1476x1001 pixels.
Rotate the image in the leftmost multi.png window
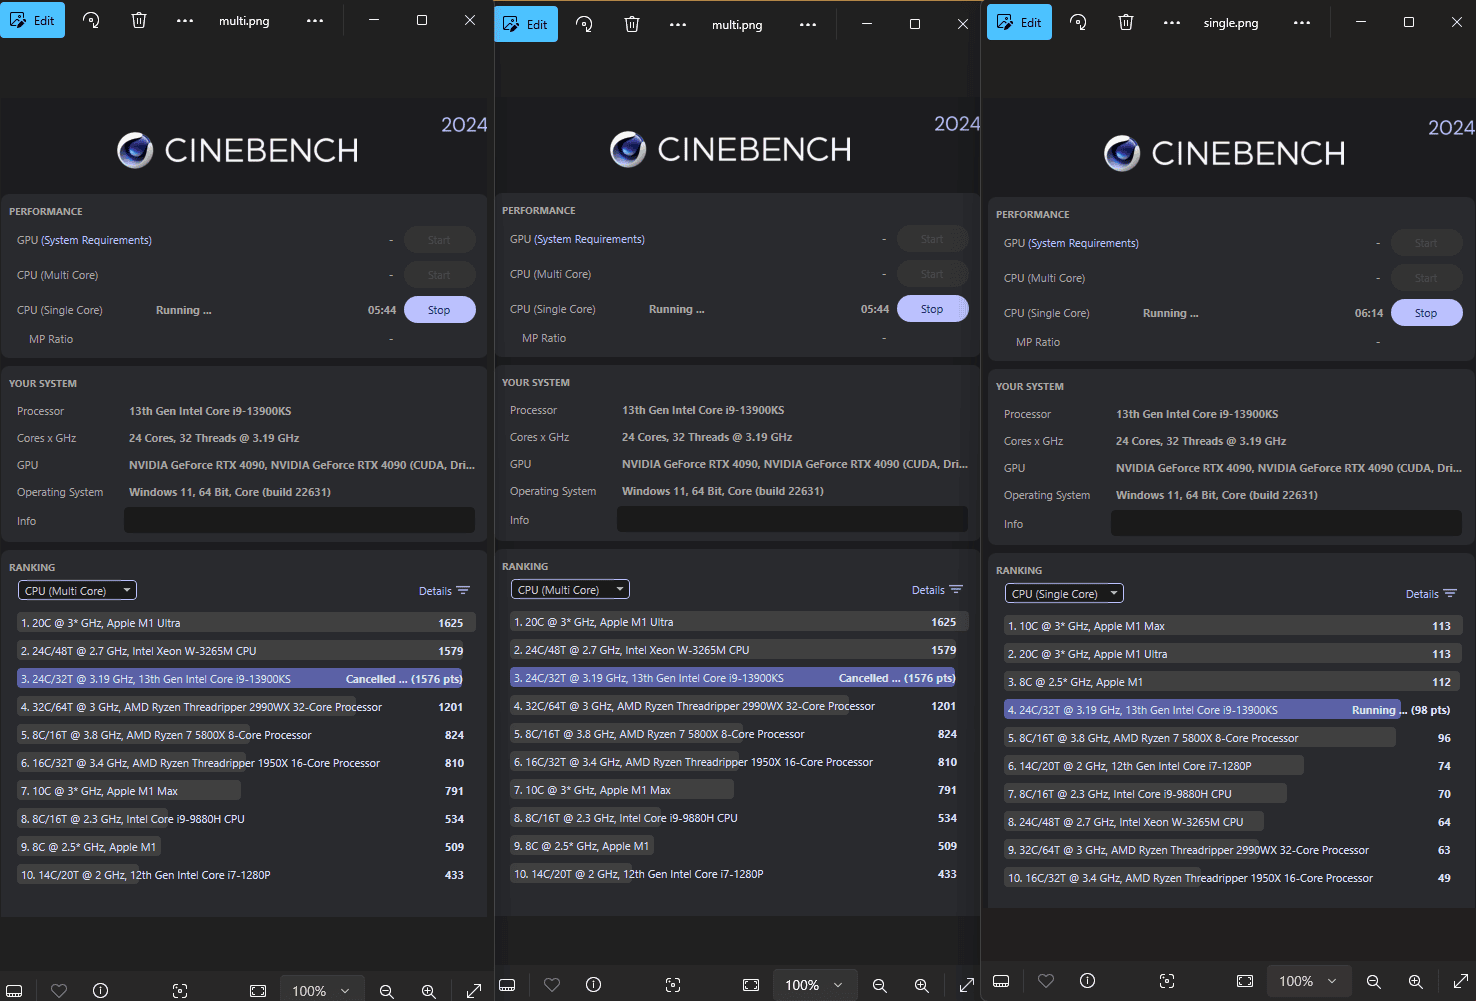click(91, 20)
